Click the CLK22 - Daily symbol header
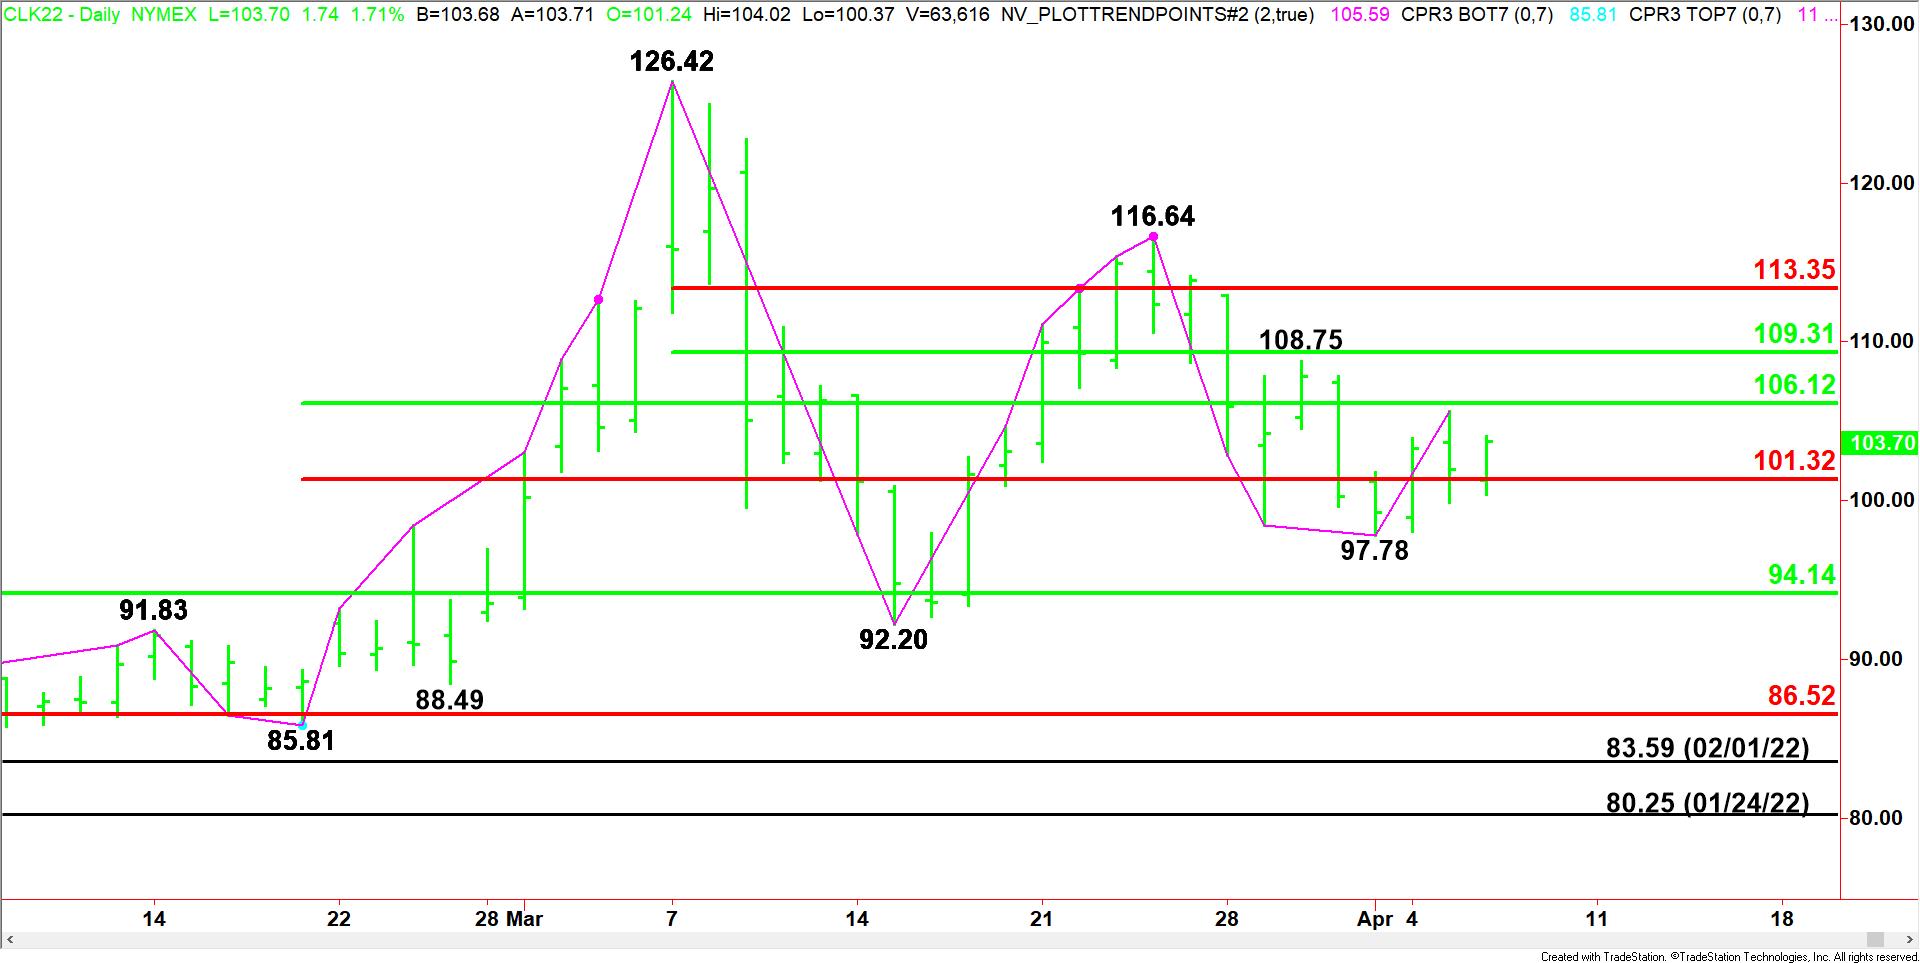Image resolution: width=1920 pixels, height=963 pixels. [62, 15]
